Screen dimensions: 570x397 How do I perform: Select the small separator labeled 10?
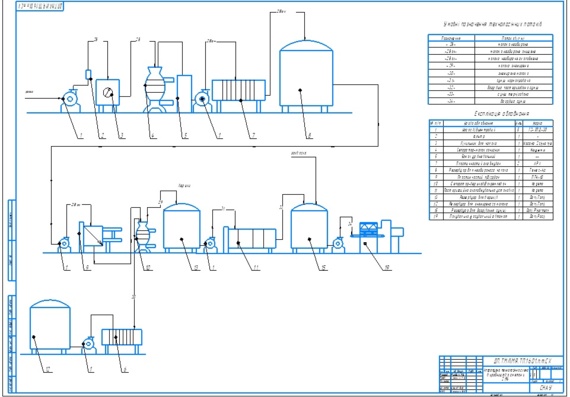click(x=144, y=237)
